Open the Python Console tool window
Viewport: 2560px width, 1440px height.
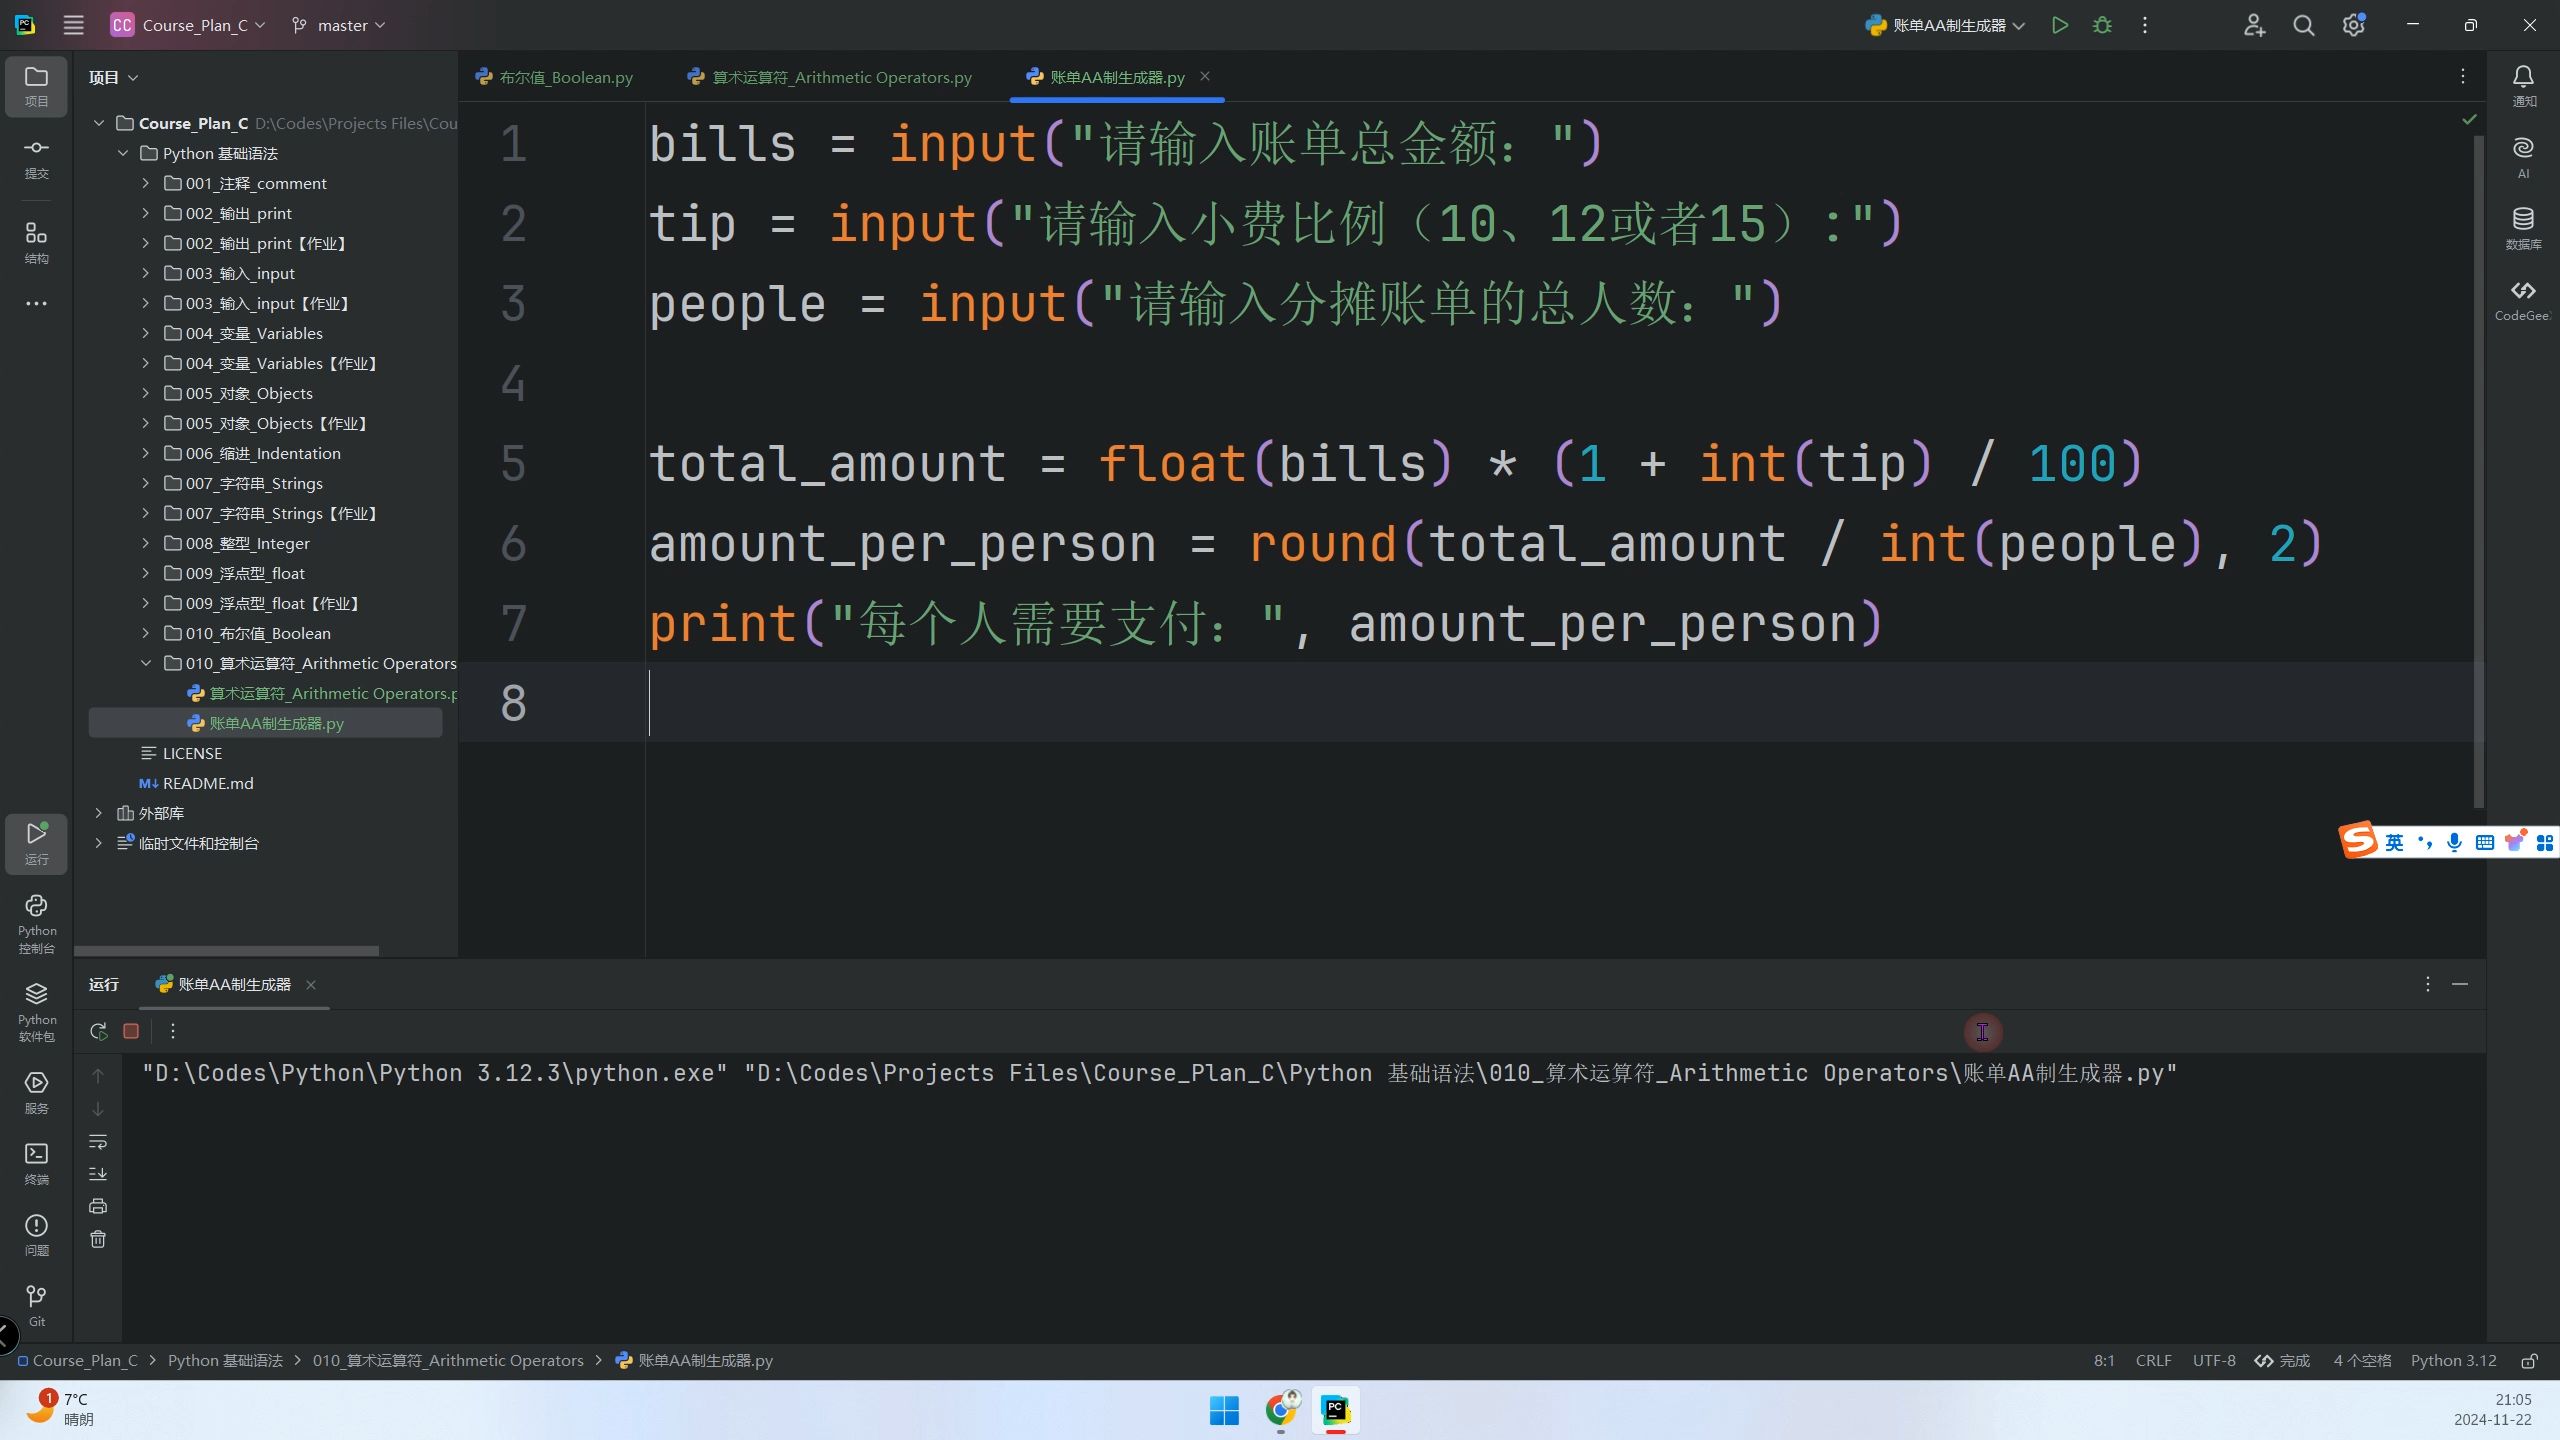click(x=36, y=924)
